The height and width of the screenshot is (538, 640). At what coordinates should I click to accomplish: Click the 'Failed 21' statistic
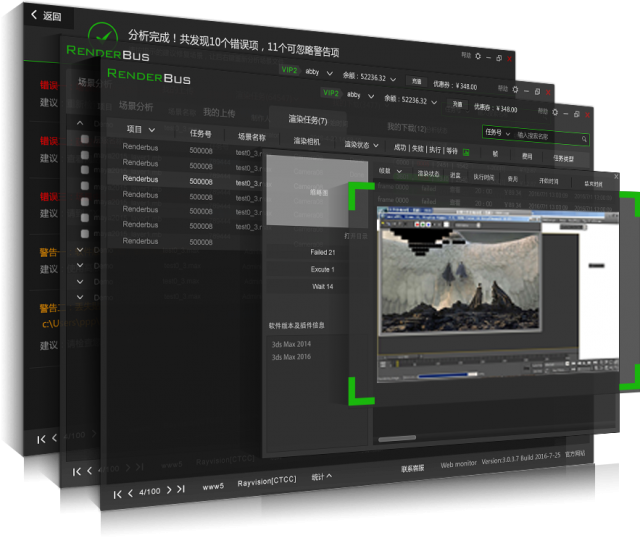(322, 252)
